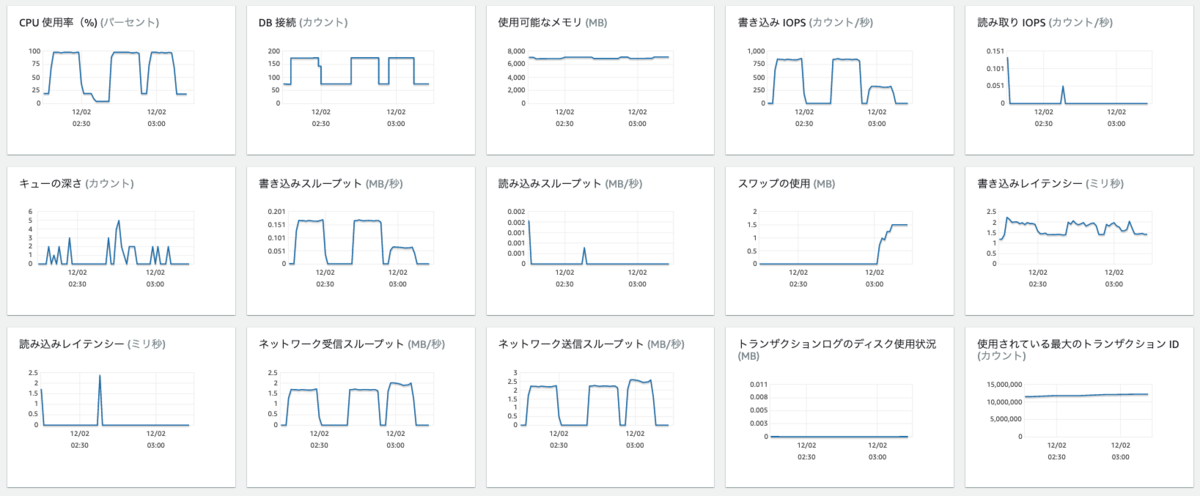Click the title text ネットワーク送信スループット (MB/秒)

click(592, 344)
